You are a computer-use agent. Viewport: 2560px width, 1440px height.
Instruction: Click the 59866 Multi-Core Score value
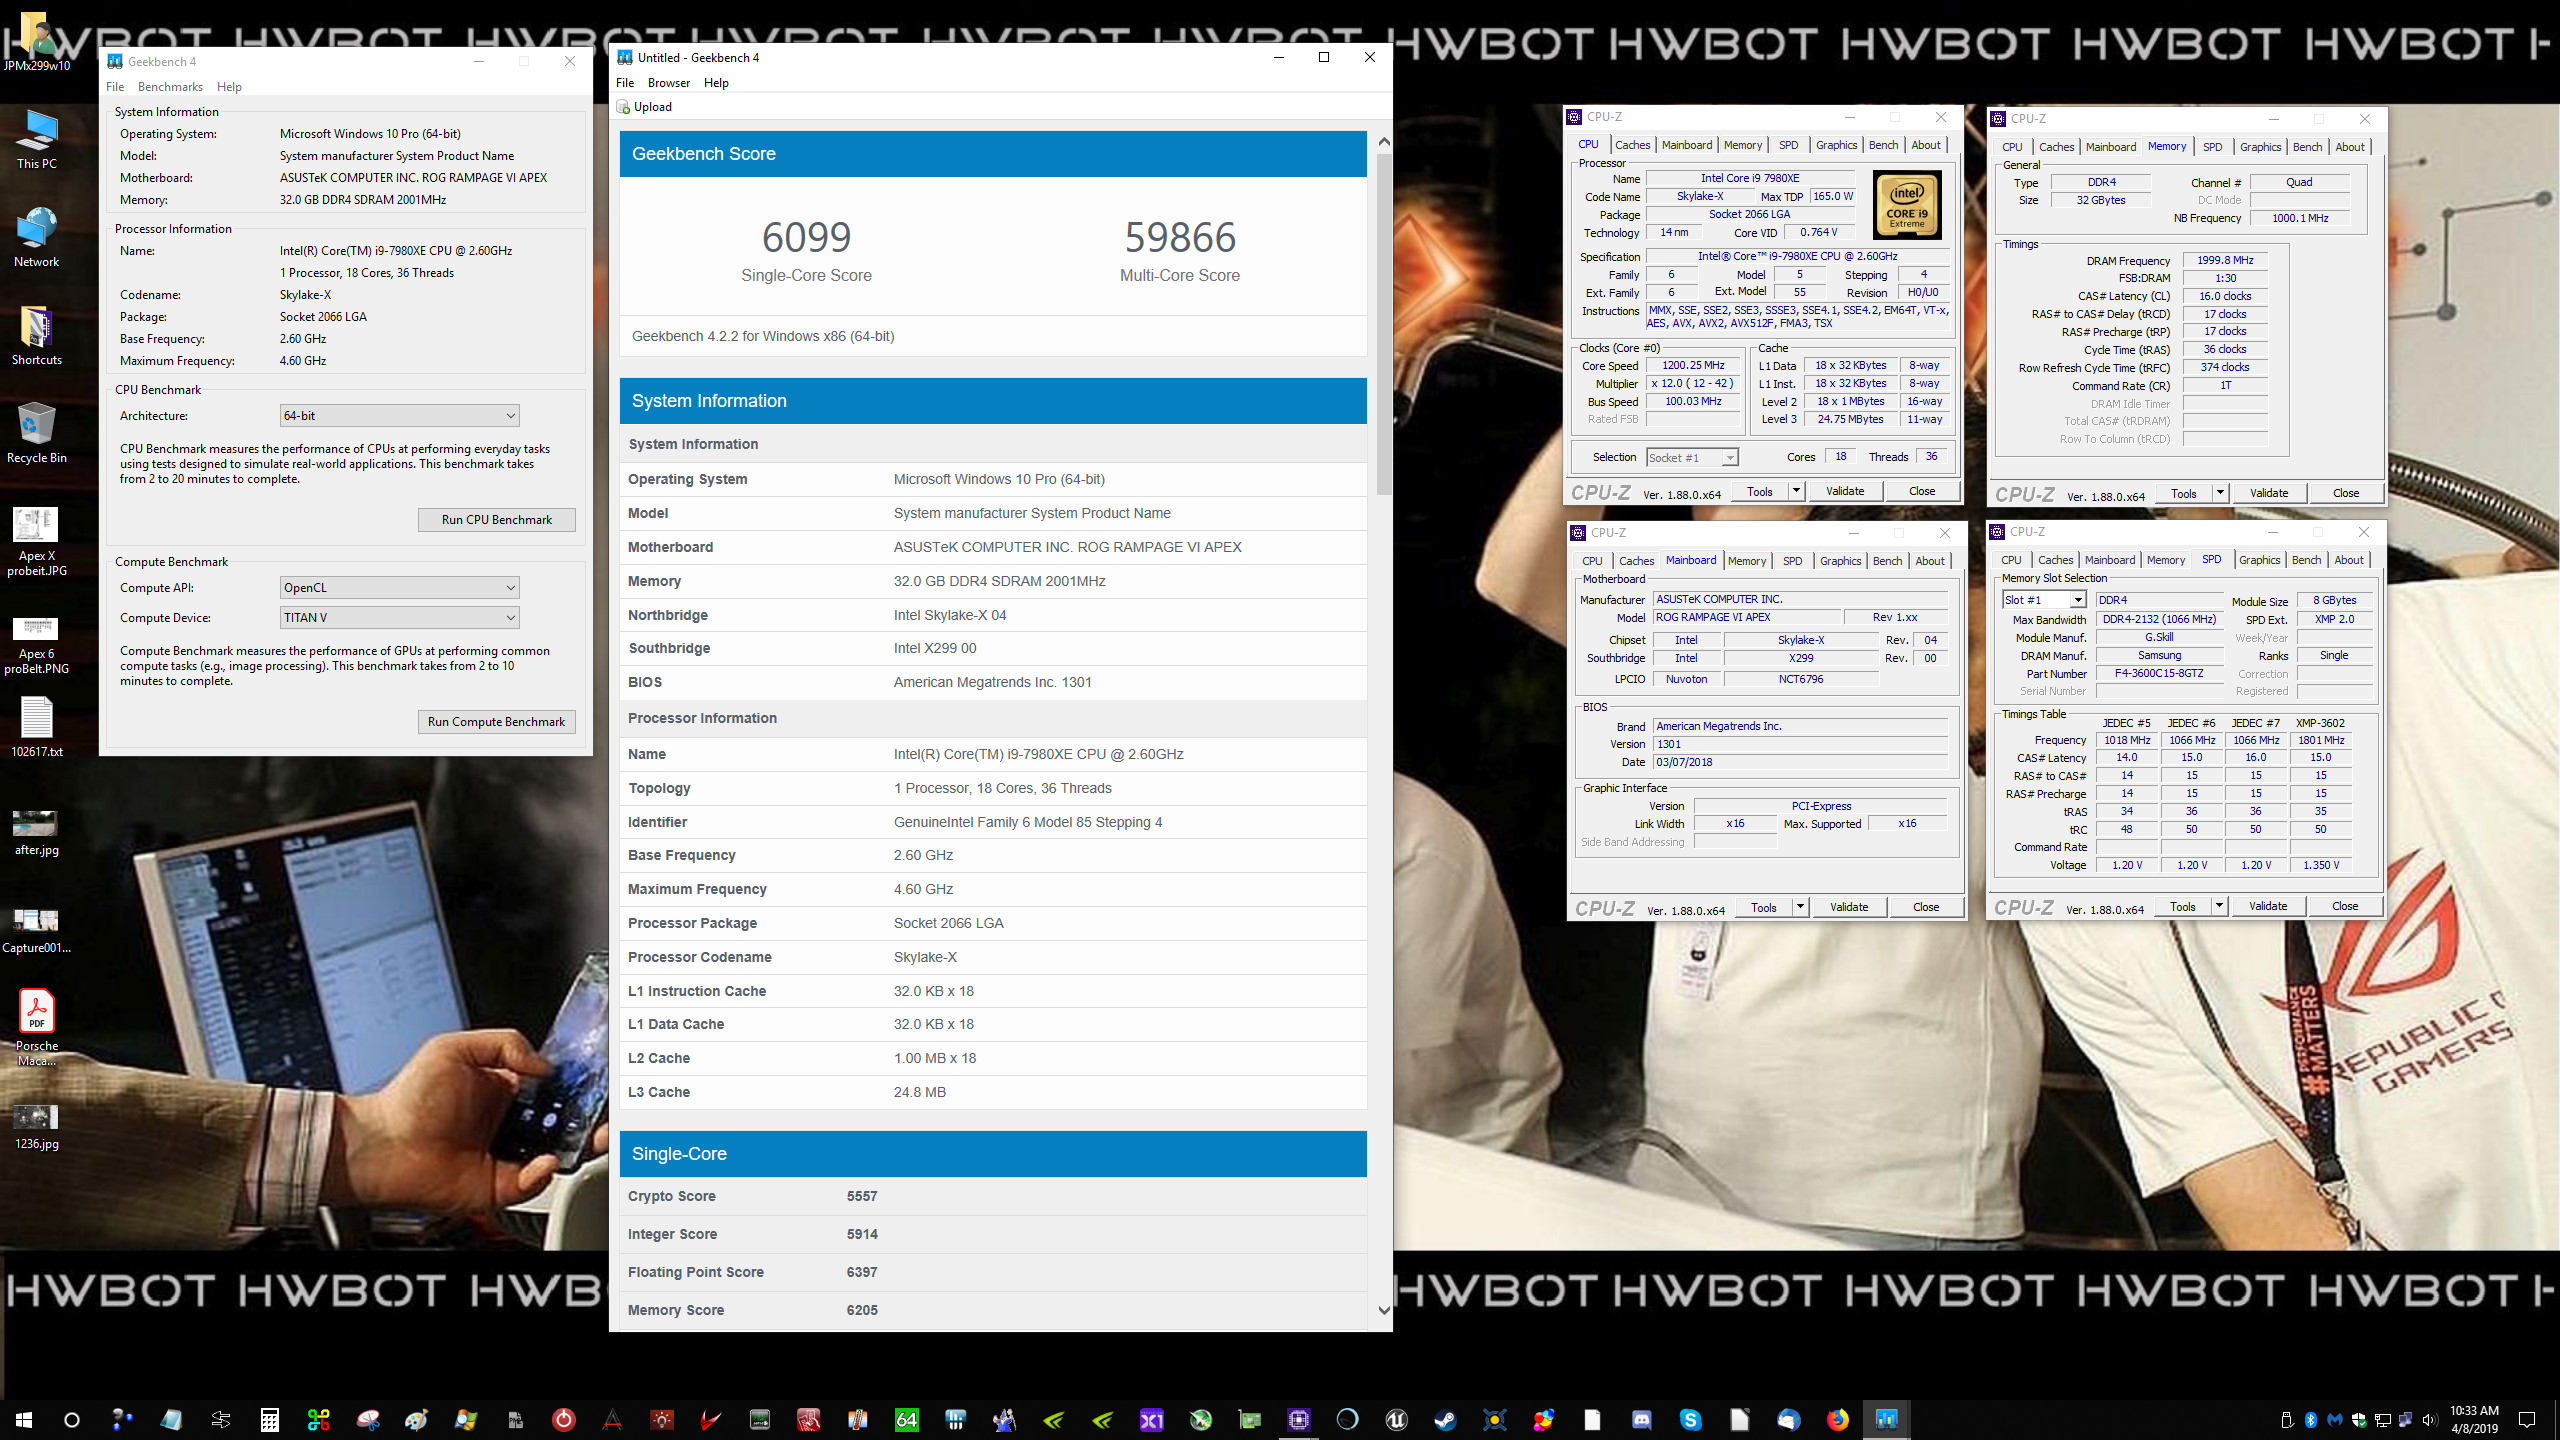tap(1180, 238)
